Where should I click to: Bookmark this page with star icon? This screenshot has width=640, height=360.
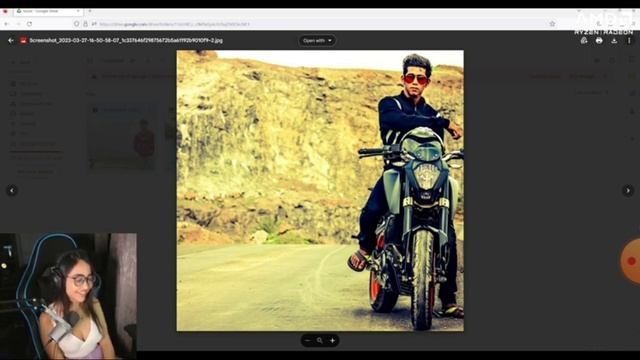pos(552,24)
